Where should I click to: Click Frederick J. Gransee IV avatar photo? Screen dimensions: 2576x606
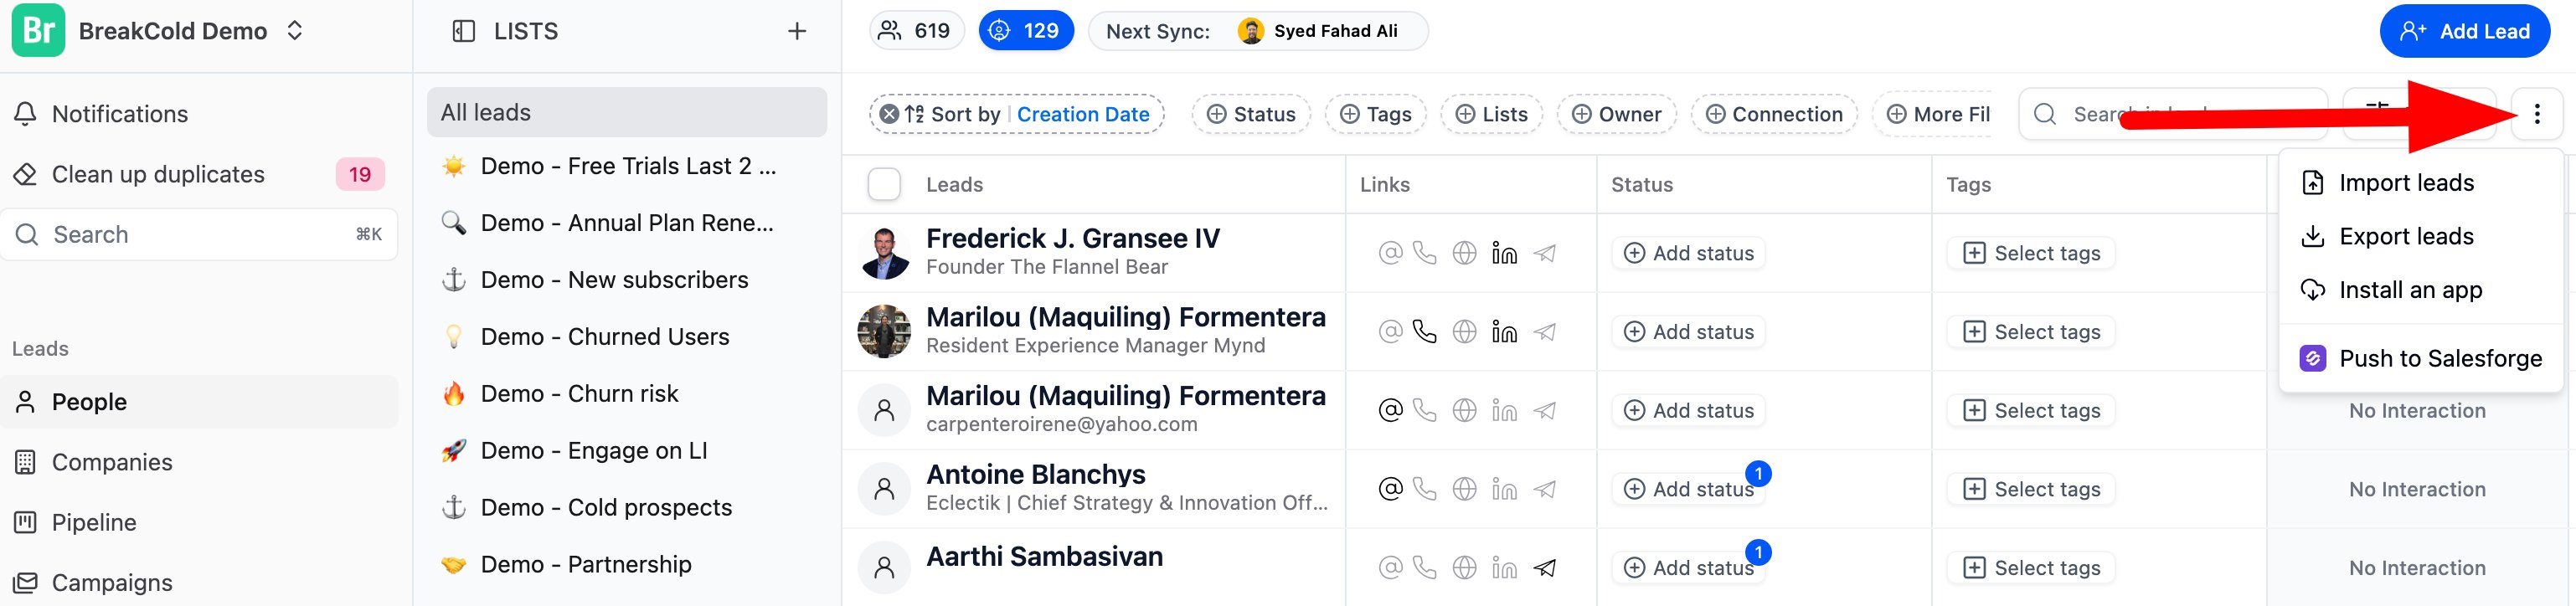884,253
